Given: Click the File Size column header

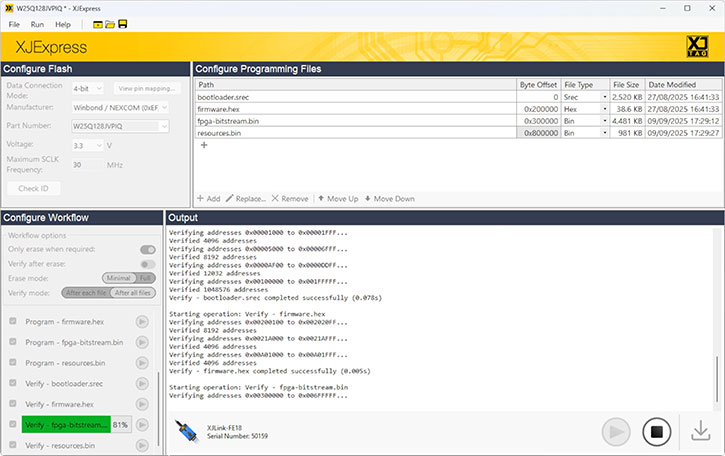Looking at the screenshot, I should pos(627,85).
